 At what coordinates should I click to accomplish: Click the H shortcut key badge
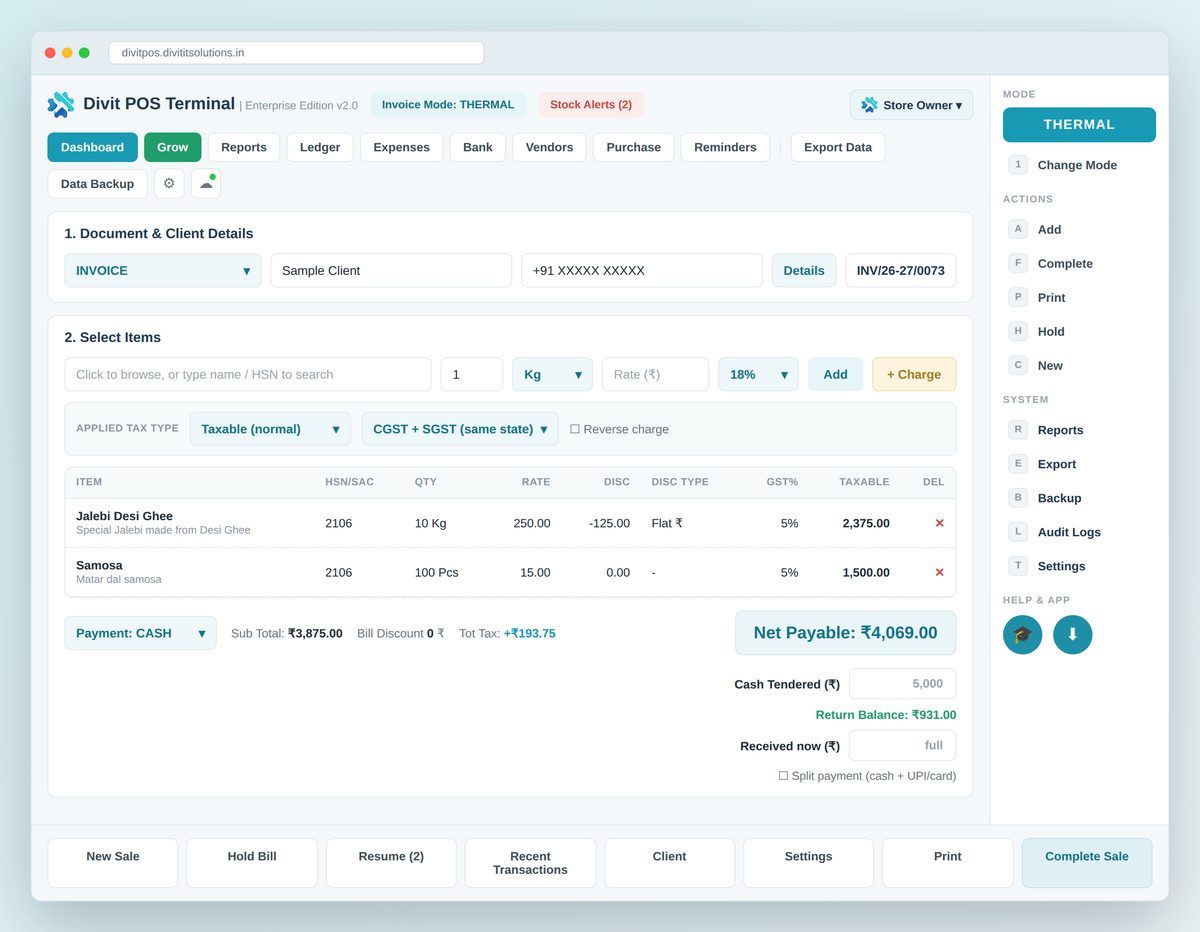(1018, 331)
